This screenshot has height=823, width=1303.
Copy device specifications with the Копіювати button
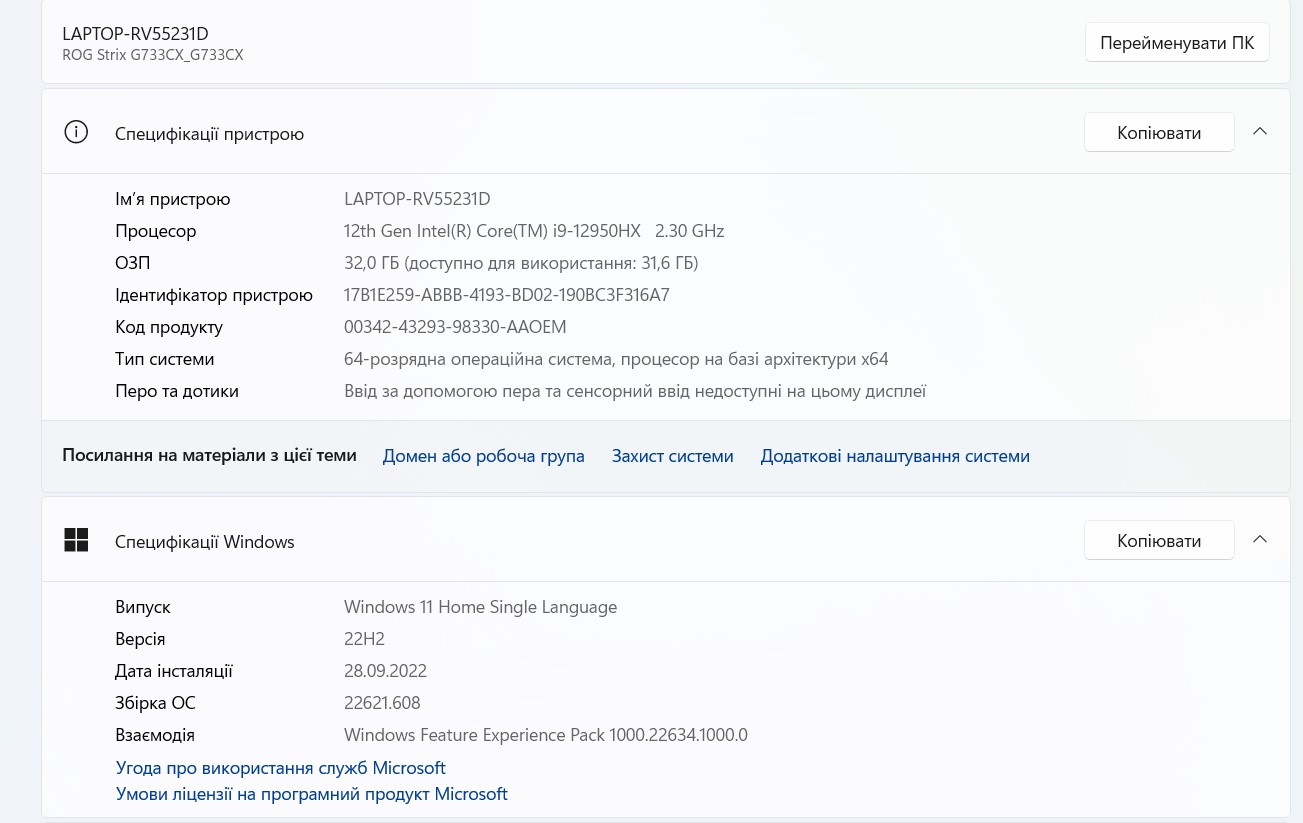tap(1158, 132)
